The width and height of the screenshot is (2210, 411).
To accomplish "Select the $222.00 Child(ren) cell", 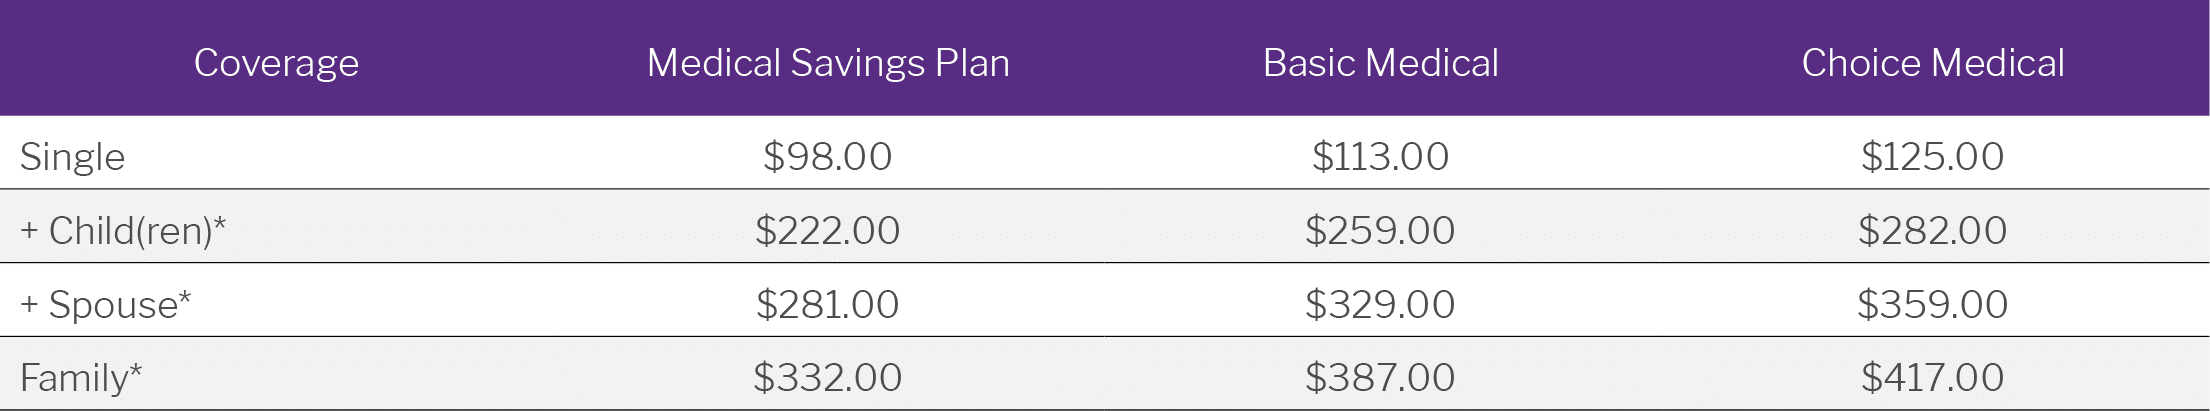I will [828, 231].
